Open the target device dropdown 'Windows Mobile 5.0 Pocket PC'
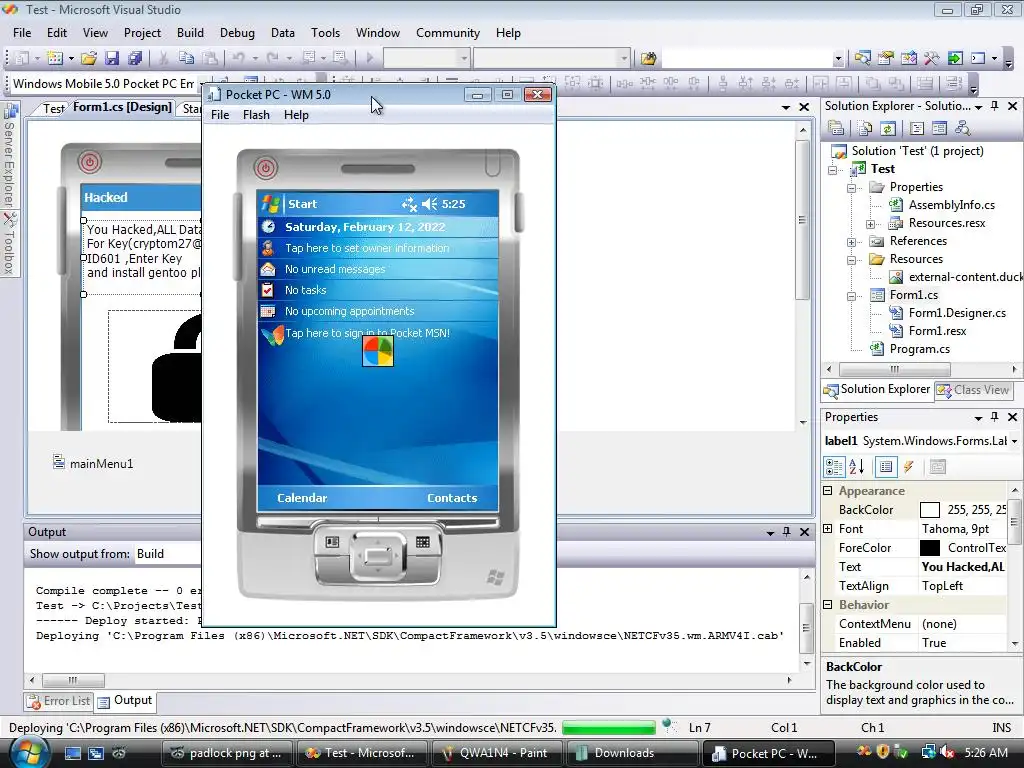This screenshot has width=1024, height=768. (x=104, y=84)
